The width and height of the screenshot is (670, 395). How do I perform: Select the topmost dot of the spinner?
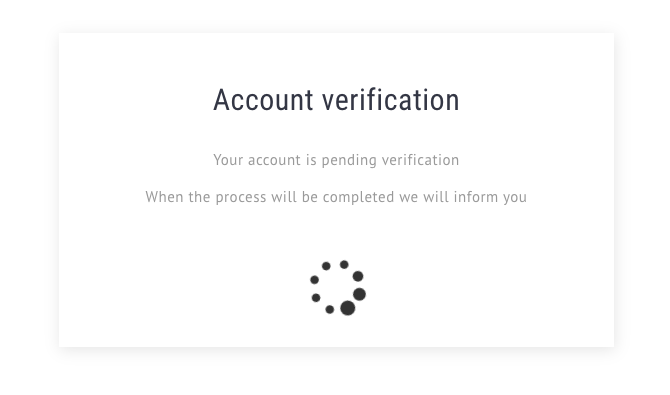pyautogui.click(x=344, y=265)
